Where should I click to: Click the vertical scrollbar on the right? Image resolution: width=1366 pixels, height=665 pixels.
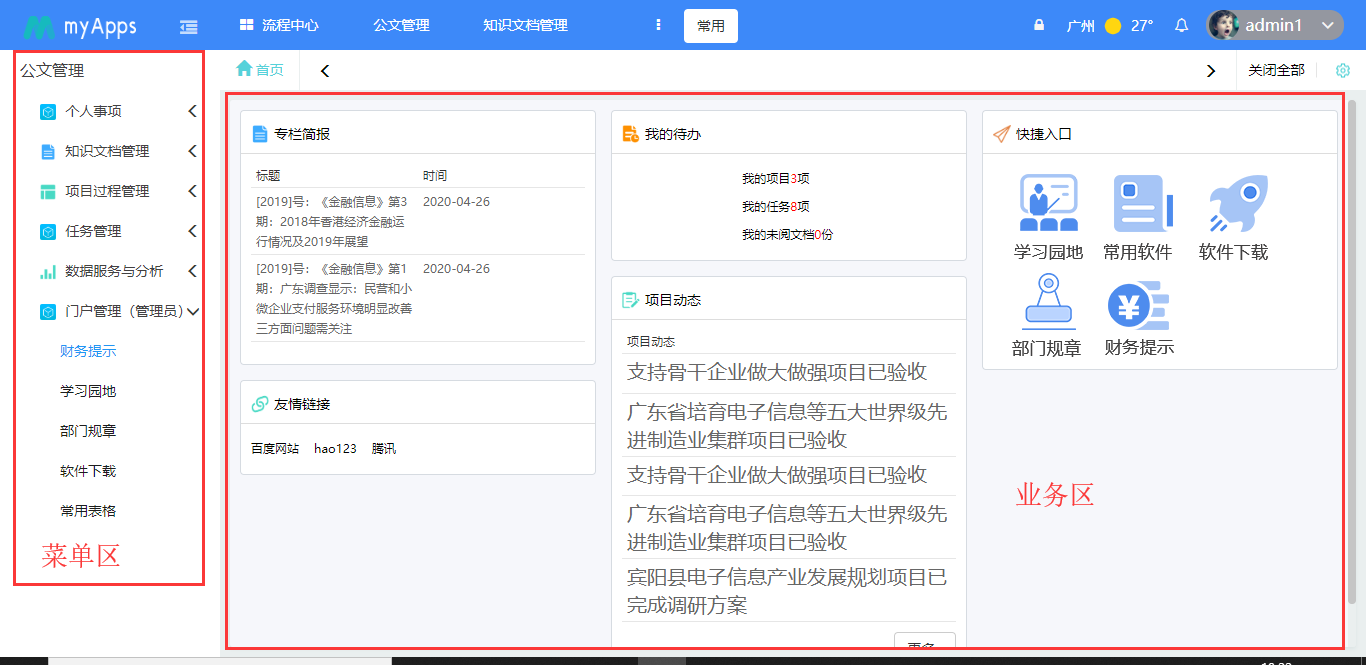[x=1352, y=350]
